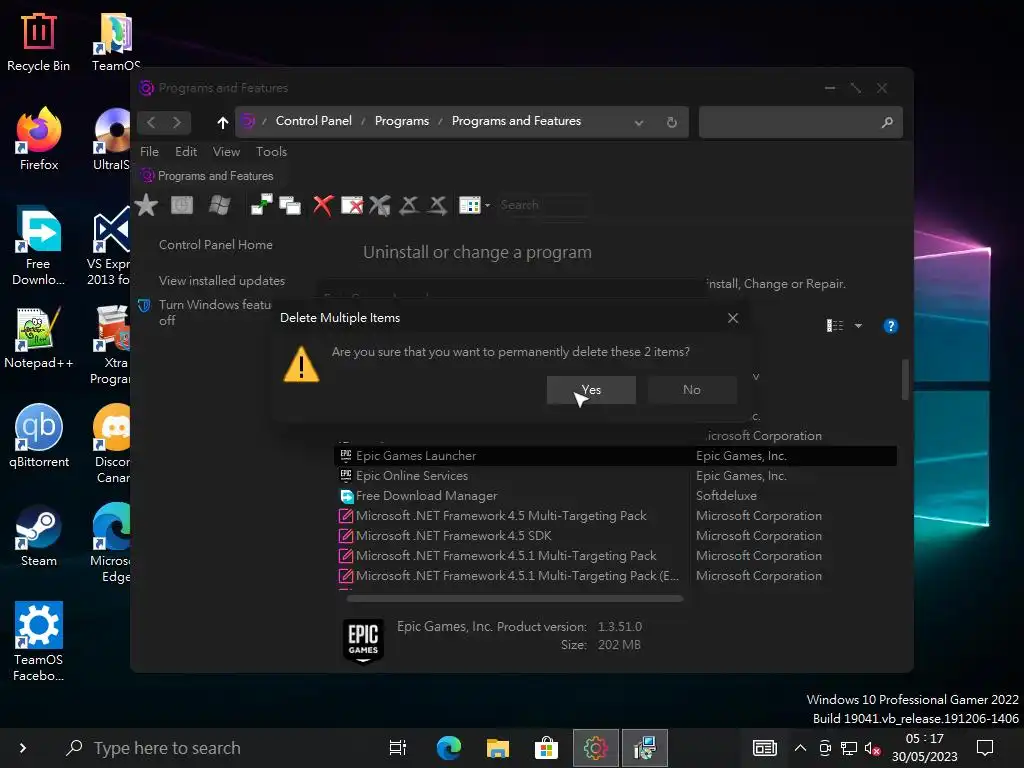Click Programs in the address breadcrumb
The image size is (1024, 768).
[x=402, y=121]
